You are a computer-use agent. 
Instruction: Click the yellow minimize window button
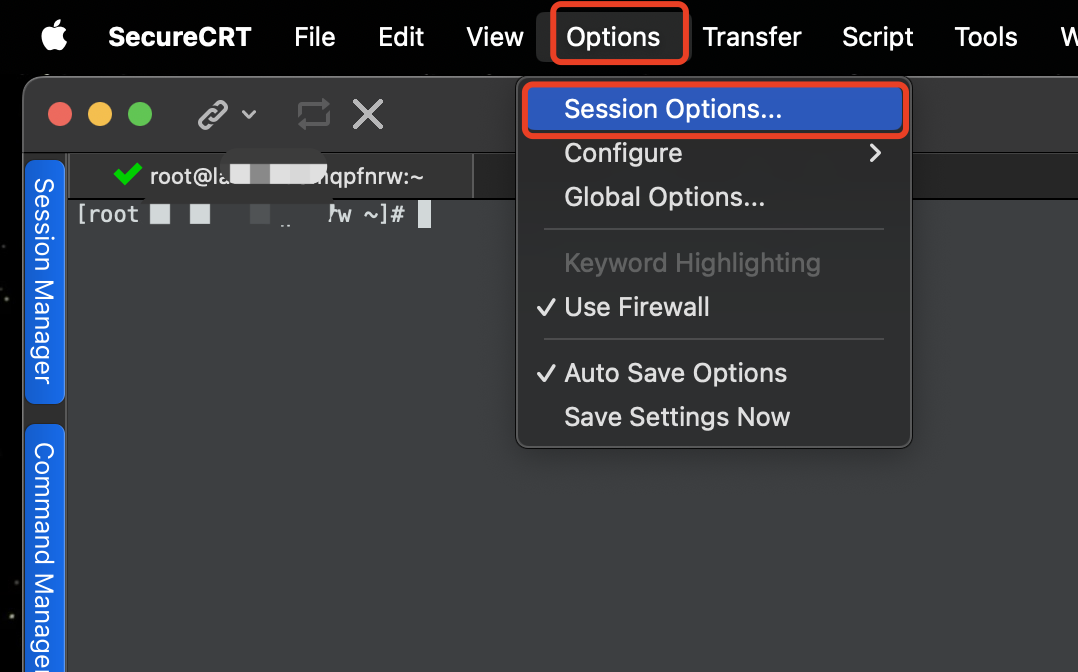[100, 114]
